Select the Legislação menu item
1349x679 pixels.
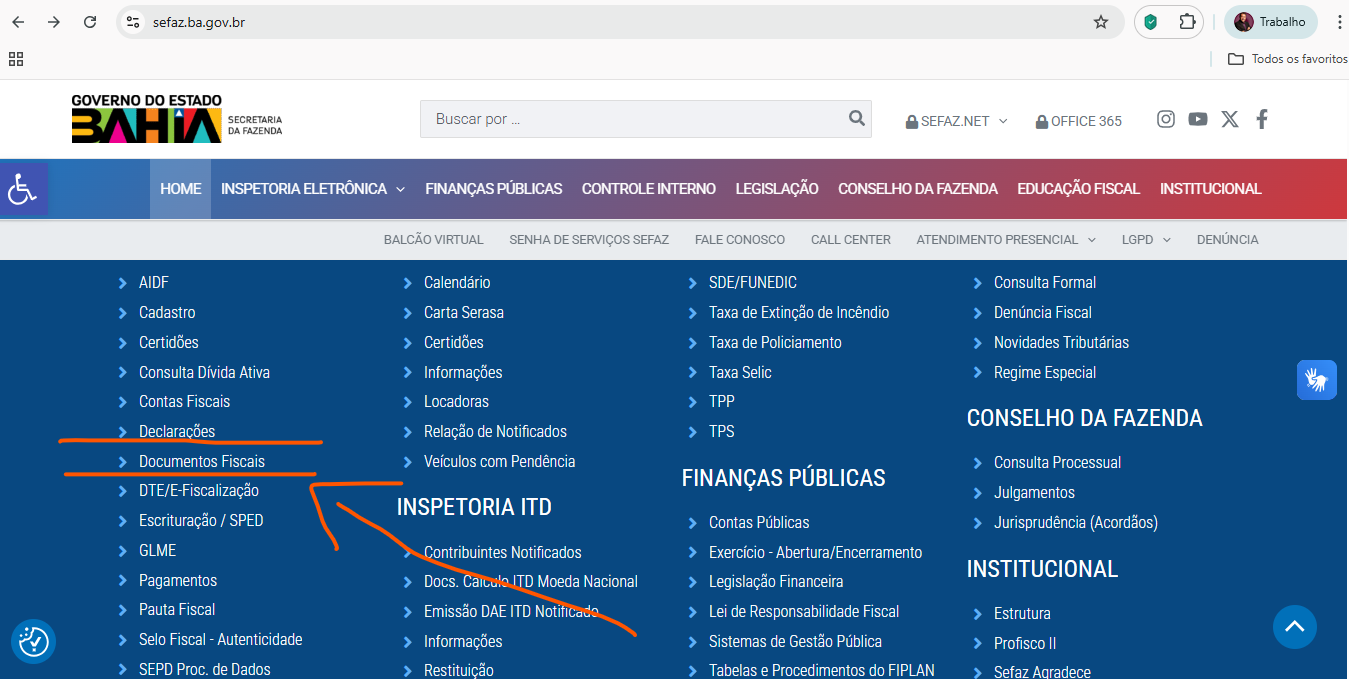tap(777, 189)
